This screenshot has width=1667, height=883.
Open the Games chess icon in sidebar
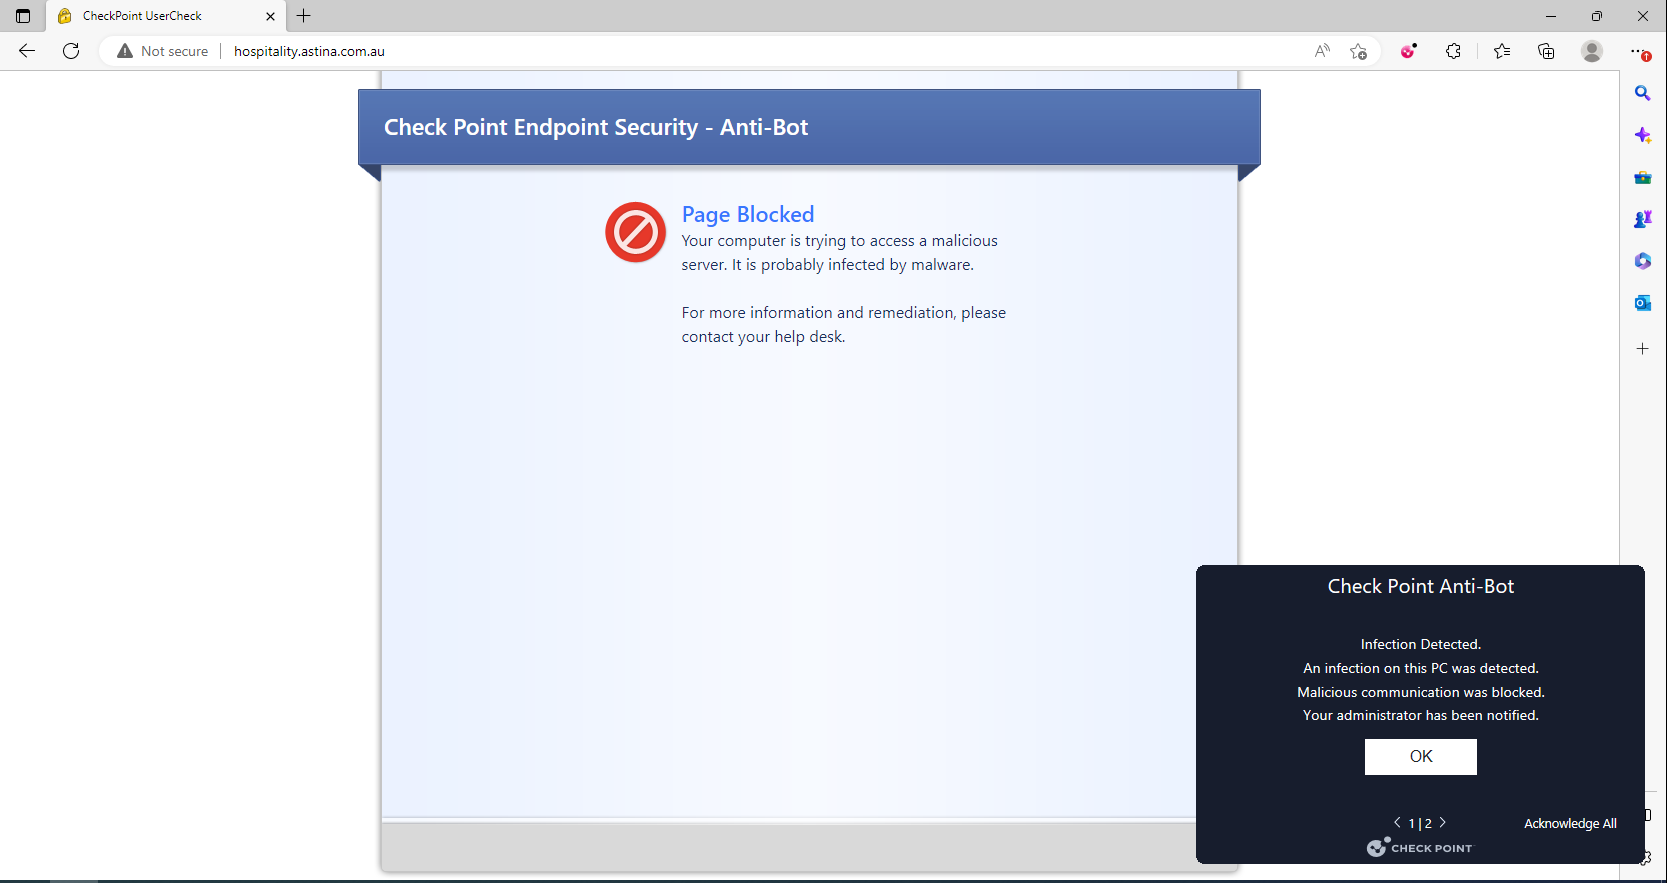(x=1642, y=219)
